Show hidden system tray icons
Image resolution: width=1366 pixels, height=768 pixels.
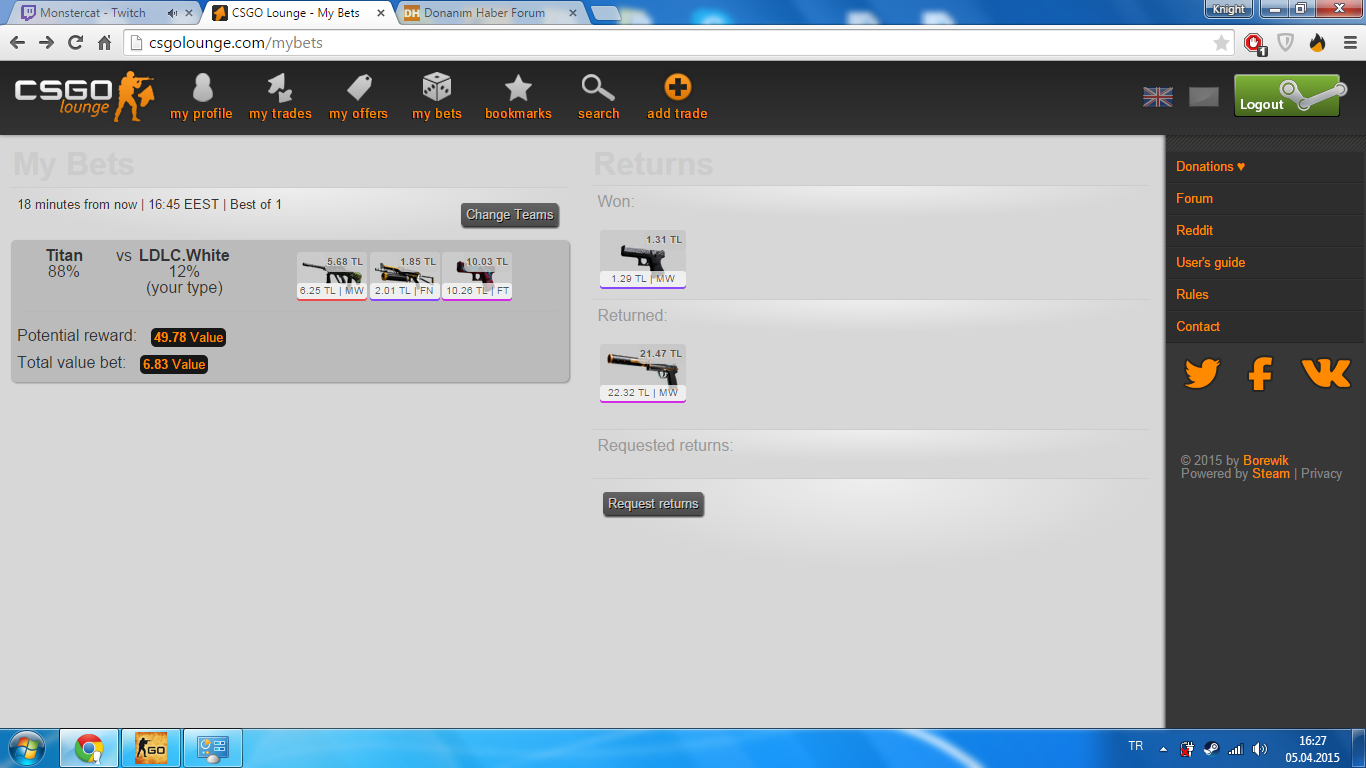pyautogui.click(x=1163, y=748)
